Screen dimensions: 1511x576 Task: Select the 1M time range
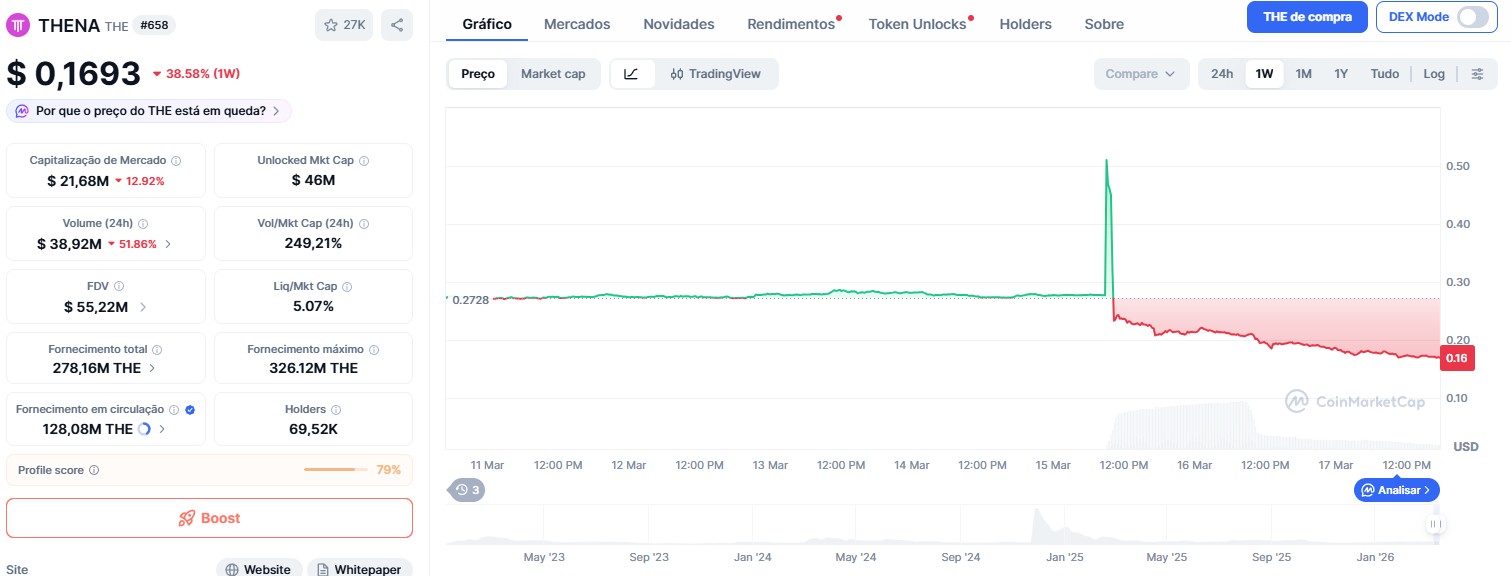click(x=1304, y=74)
